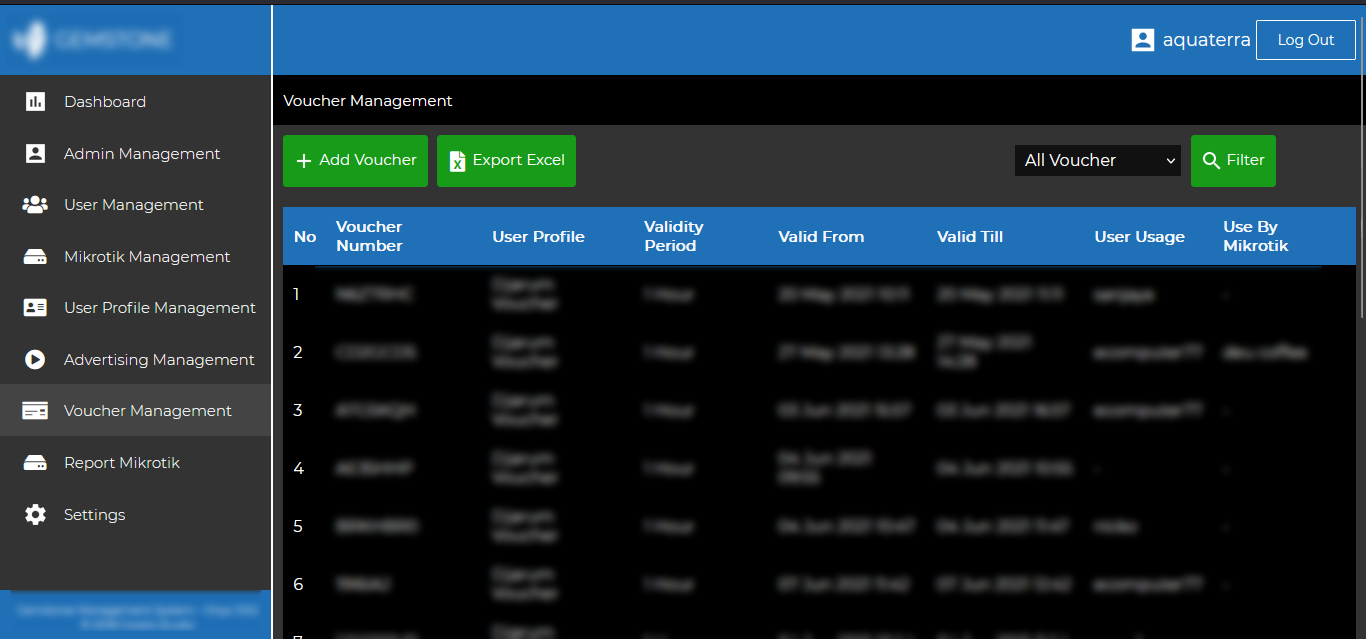This screenshot has width=1366, height=639.
Task: Click the Advertising Management play icon
Action: [x=35, y=360]
